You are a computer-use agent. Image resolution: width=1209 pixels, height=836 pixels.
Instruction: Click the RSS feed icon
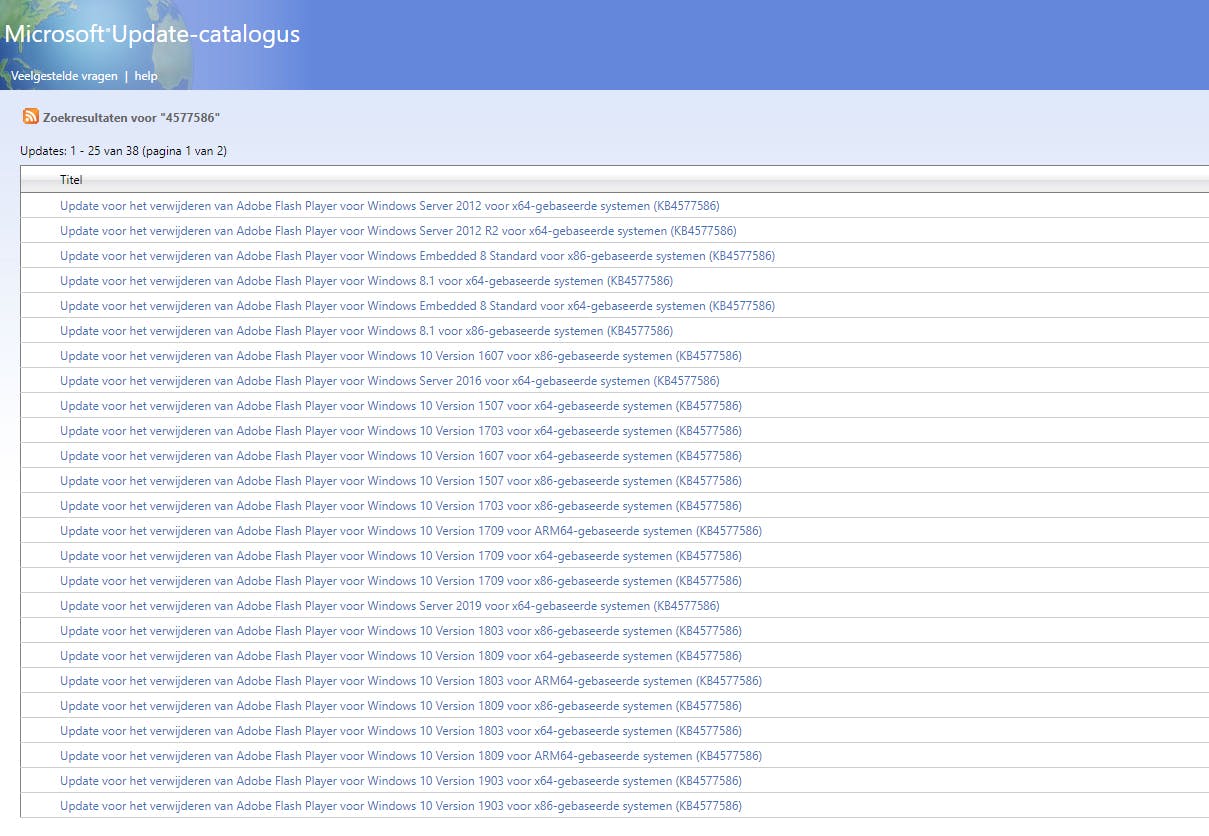[x=31, y=117]
